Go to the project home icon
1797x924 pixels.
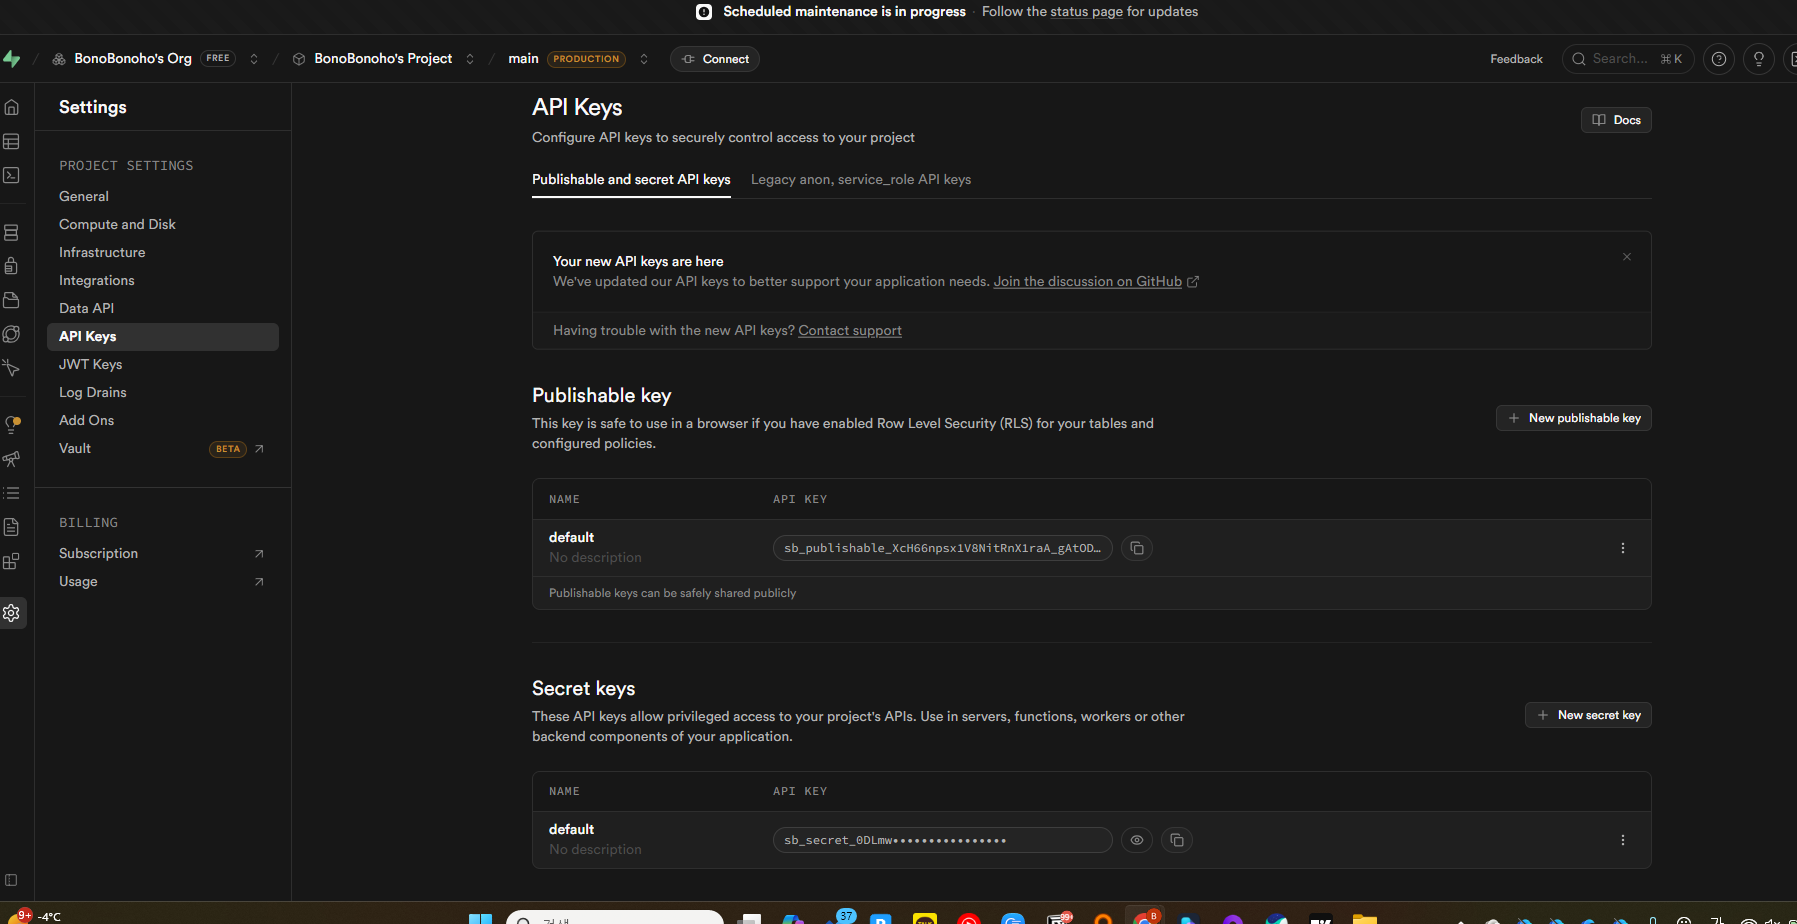point(12,108)
